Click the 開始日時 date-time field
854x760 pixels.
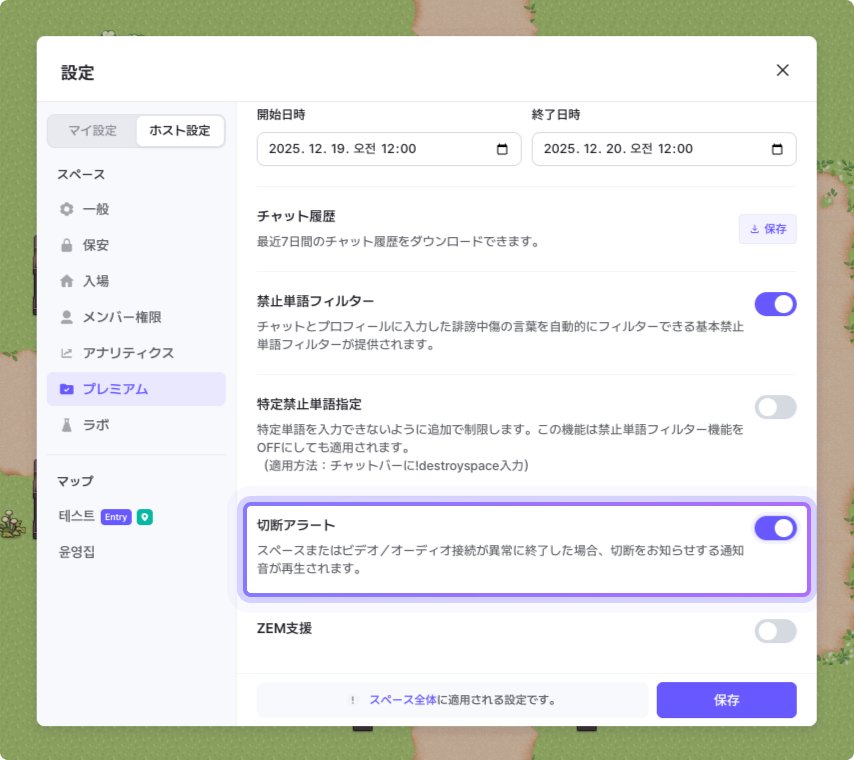click(389, 149)
